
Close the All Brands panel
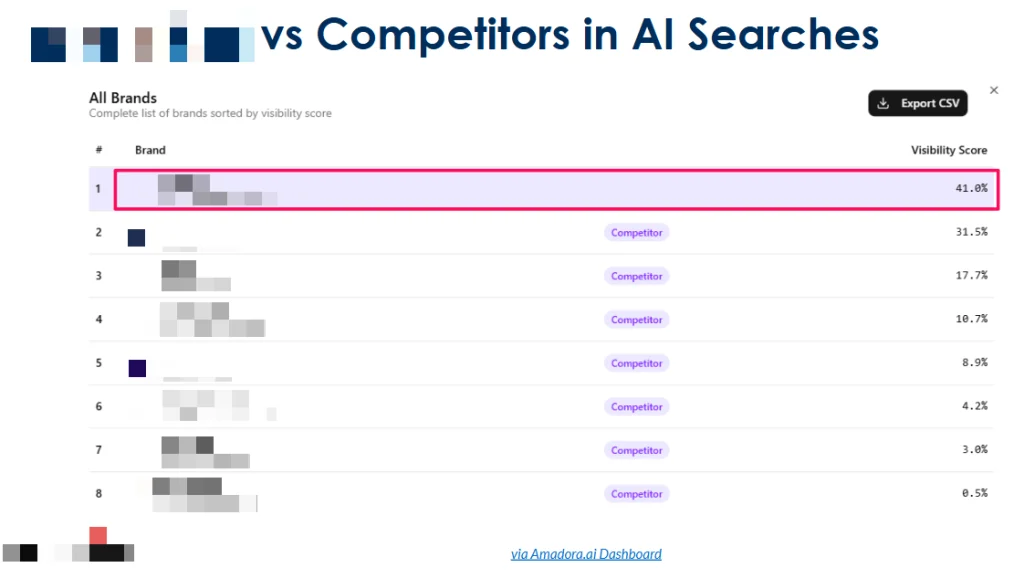pos(994,90)
